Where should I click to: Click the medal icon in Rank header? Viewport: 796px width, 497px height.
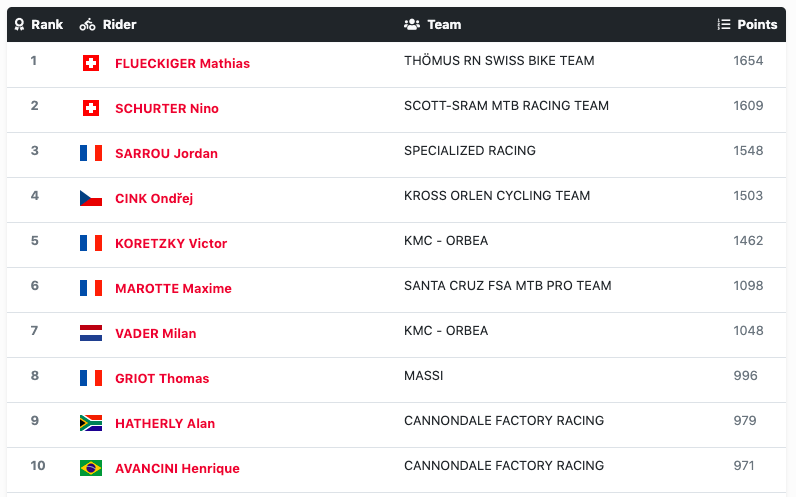click(x=19, y=24)
